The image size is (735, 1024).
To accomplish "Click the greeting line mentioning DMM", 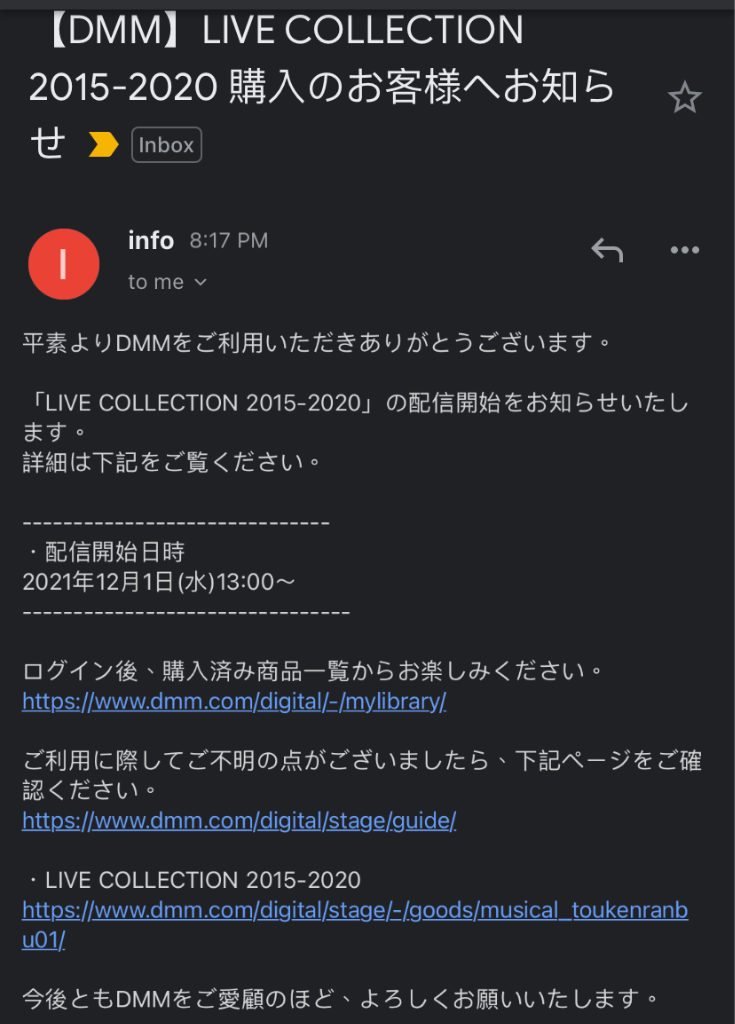I will point(317,342).
